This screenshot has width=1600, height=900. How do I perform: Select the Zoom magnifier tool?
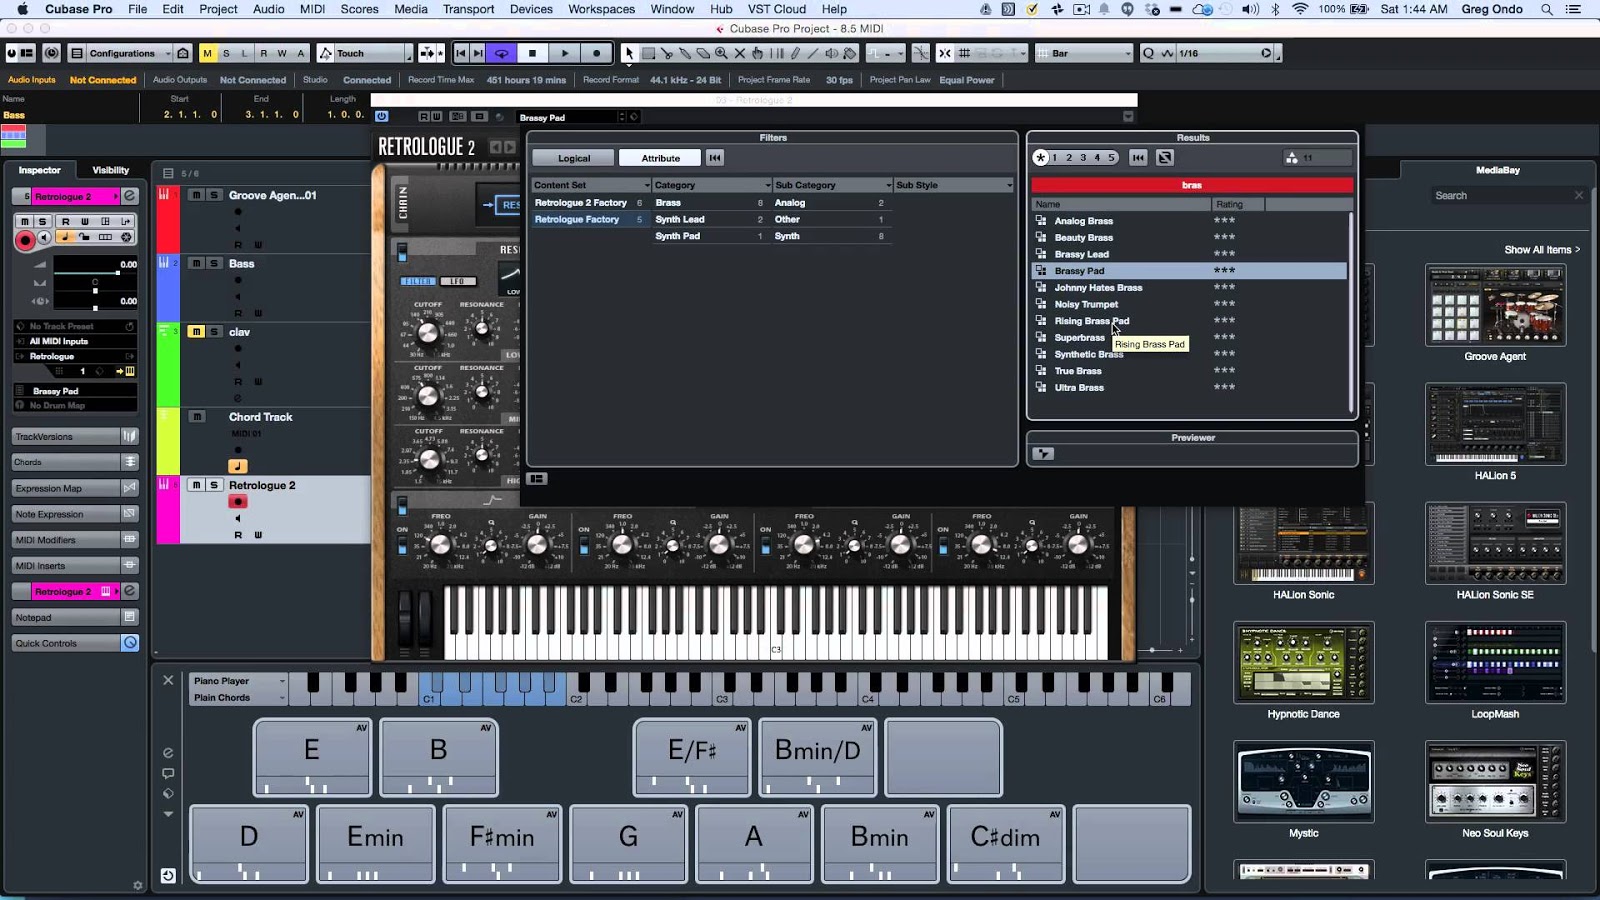[x=722, y=53]
